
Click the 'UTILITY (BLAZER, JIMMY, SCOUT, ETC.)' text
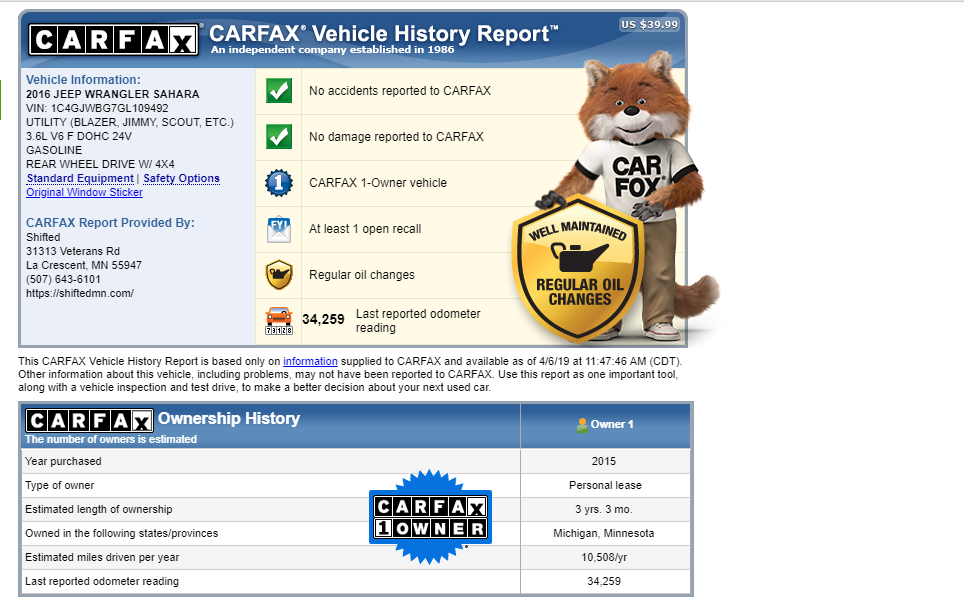click(x=130, y=122)
